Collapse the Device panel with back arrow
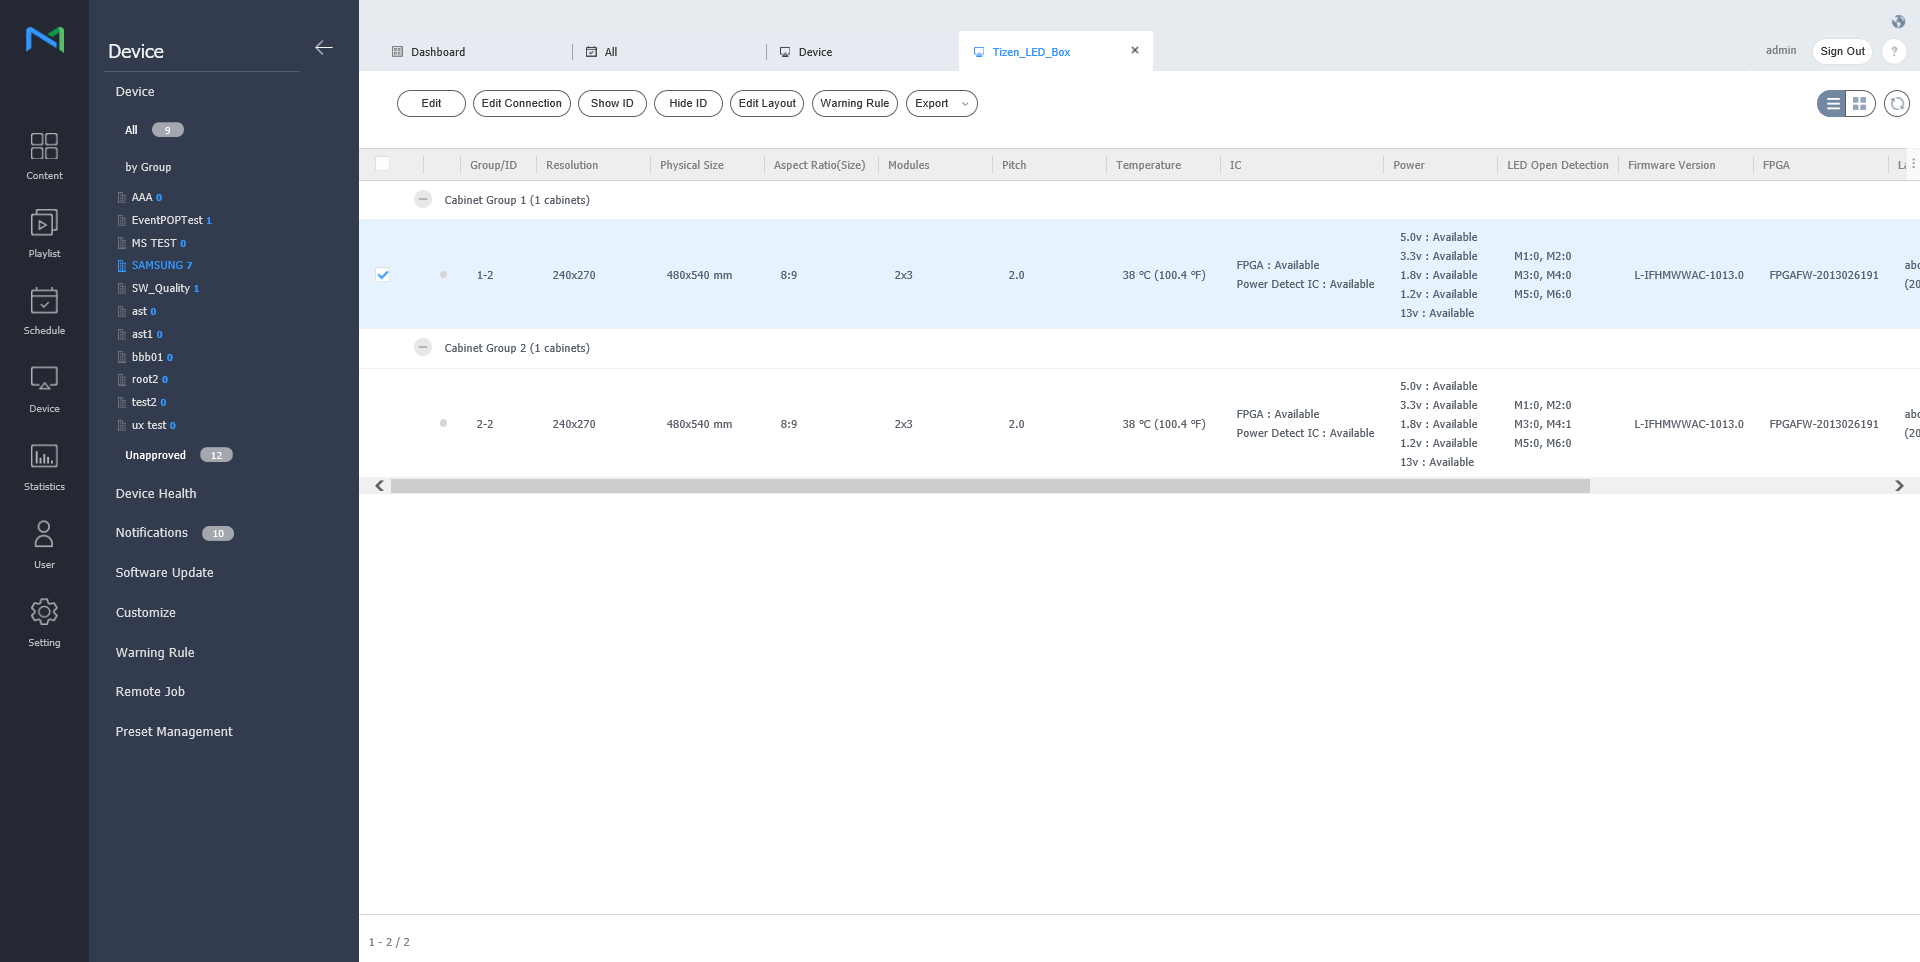The height and width of the screenshot is (962, 1920). pyautogui.click(x=324, y=48)
